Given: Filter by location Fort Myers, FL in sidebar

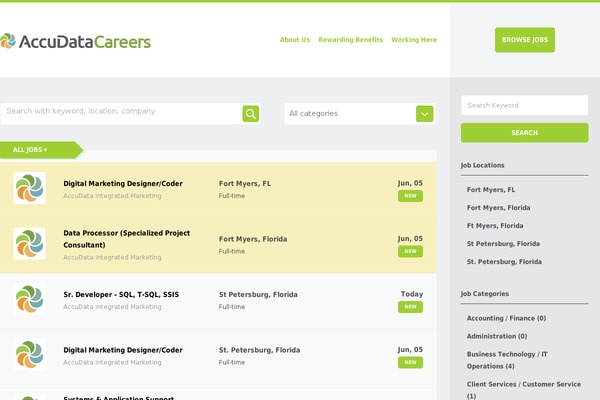Looking at the screenshot, I should [x=491, y=189].
